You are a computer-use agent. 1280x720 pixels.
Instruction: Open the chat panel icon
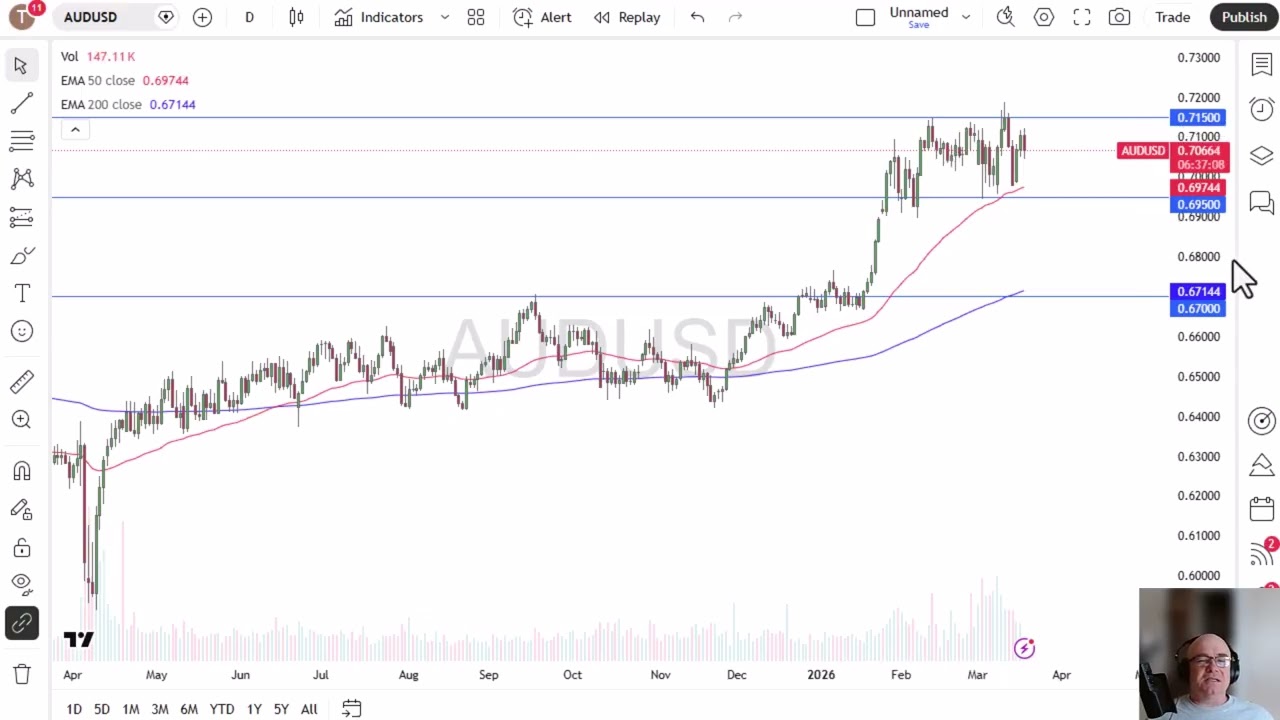click(1261, 203)
